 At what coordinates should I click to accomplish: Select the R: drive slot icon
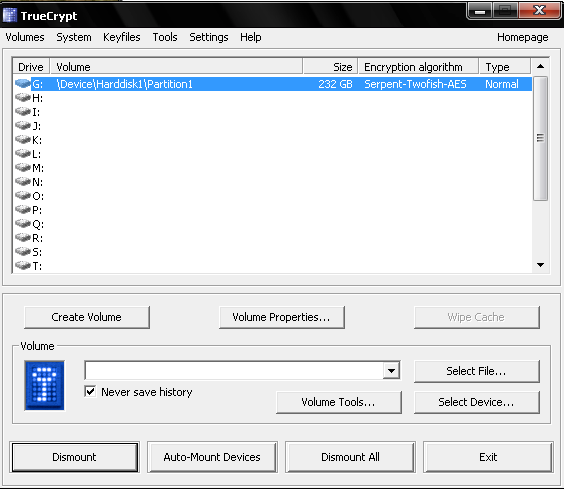click(x=23, y=238)
